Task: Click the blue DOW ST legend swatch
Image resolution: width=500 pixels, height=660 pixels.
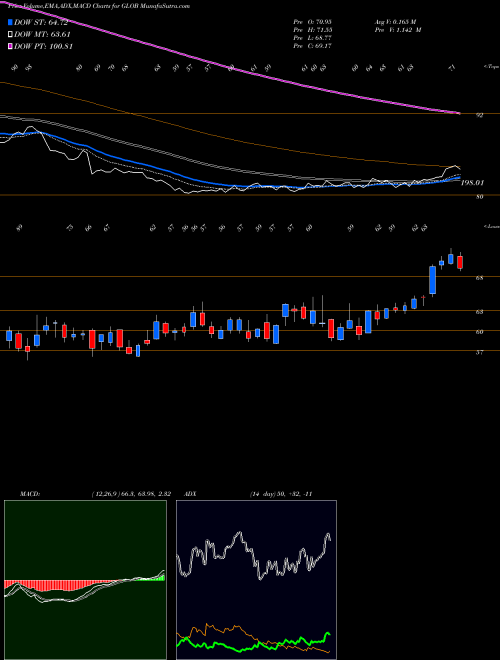Action: click(x=10, y=22)
